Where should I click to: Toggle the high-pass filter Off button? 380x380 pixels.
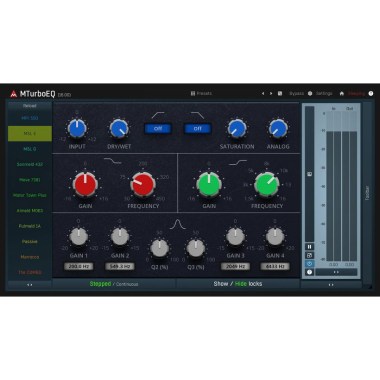point(158,129)
